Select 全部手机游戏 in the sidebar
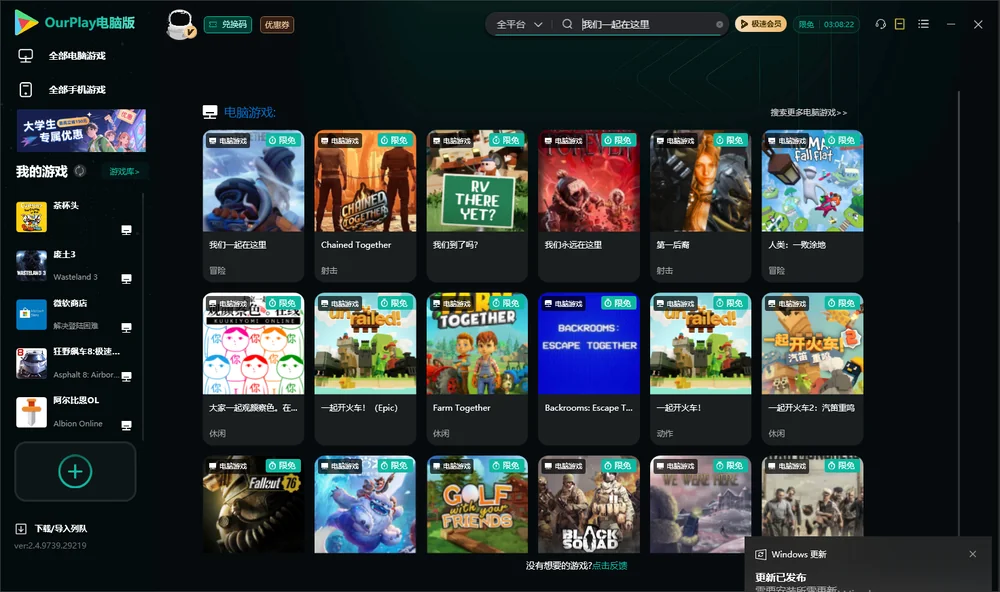This screenshot has height=592, width=1000. (x=77, y=90)
